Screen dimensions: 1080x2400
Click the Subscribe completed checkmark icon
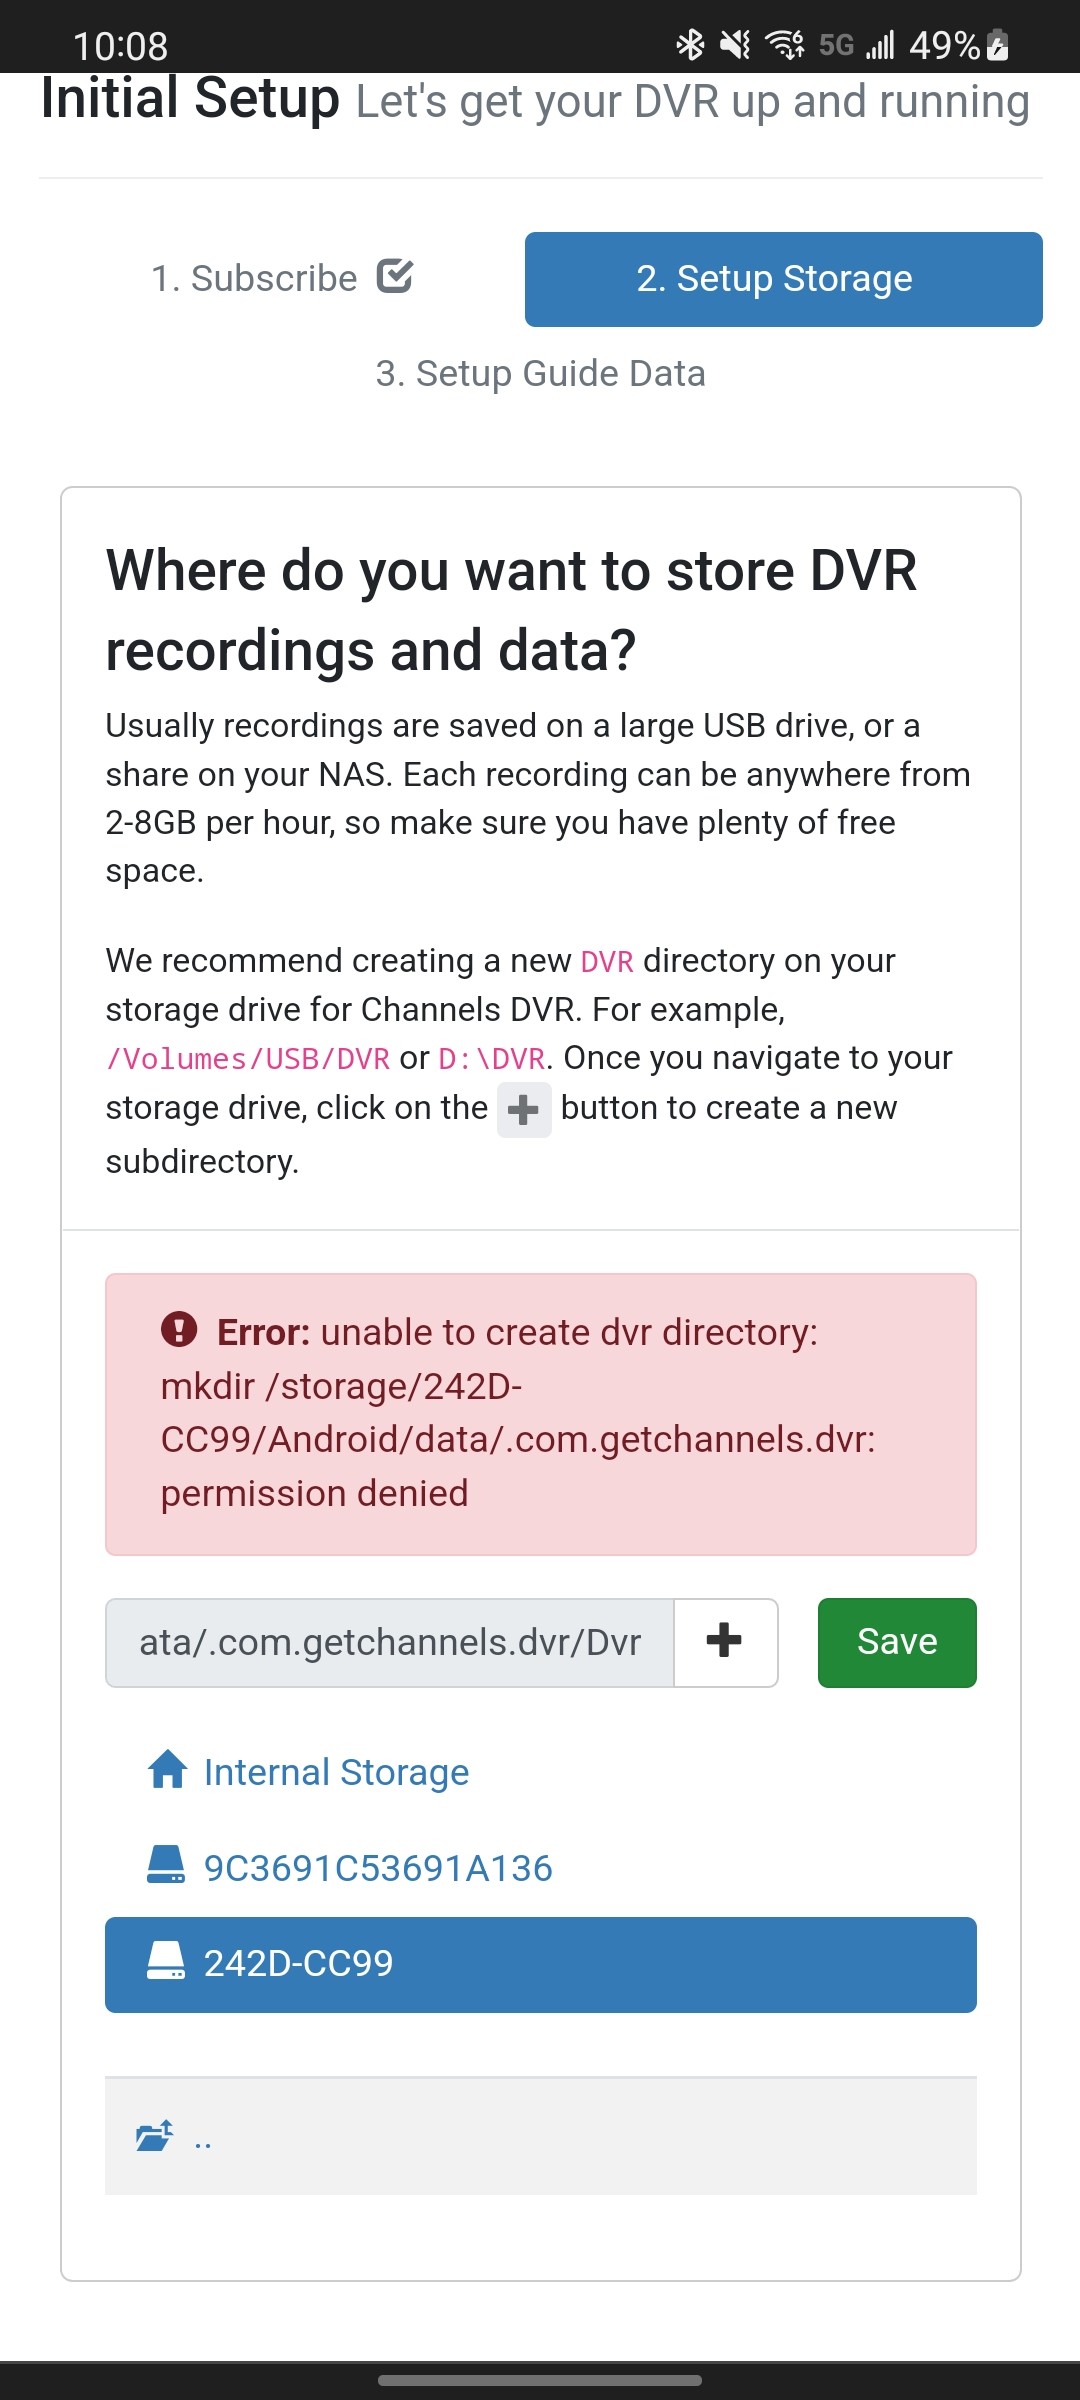(395, 276)
